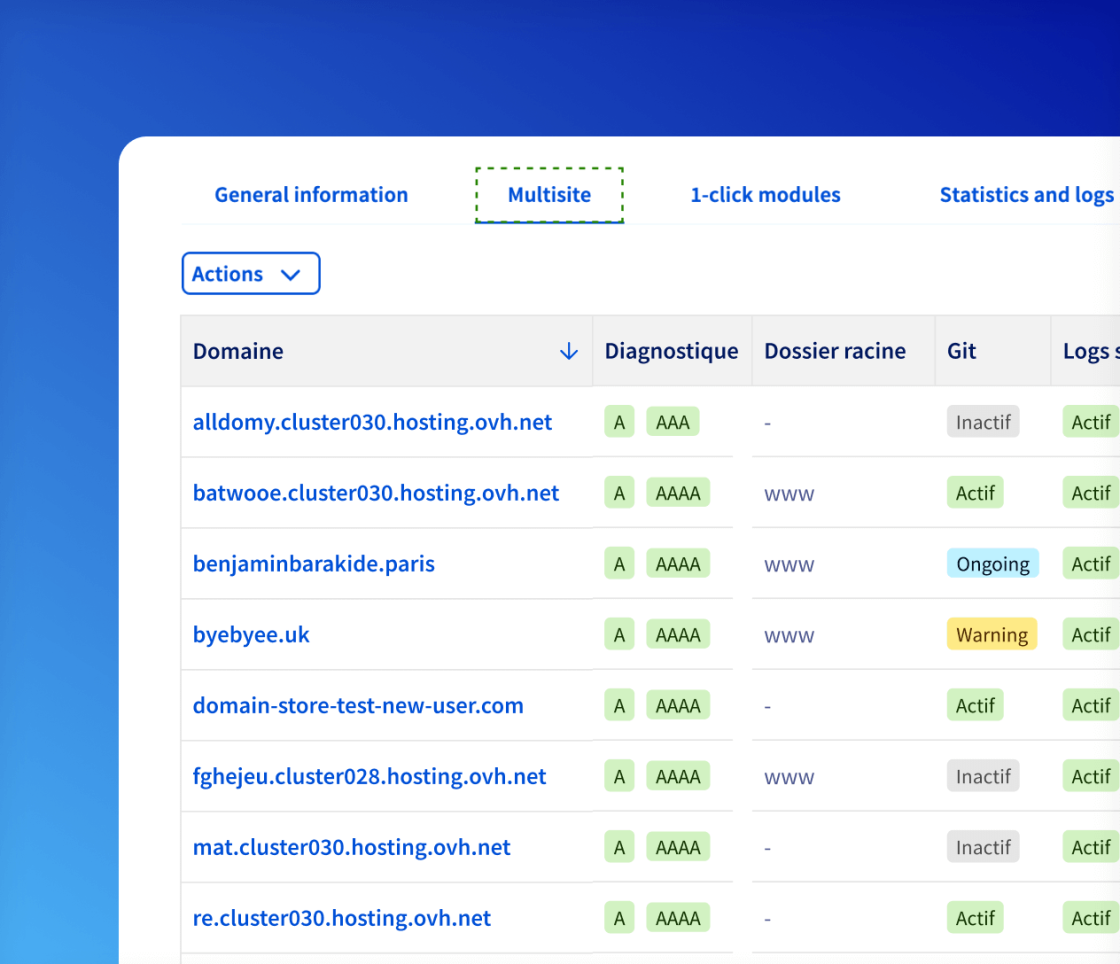Select the Multisite tab
The image size is (1120, 964).
(x=549, y=195)
